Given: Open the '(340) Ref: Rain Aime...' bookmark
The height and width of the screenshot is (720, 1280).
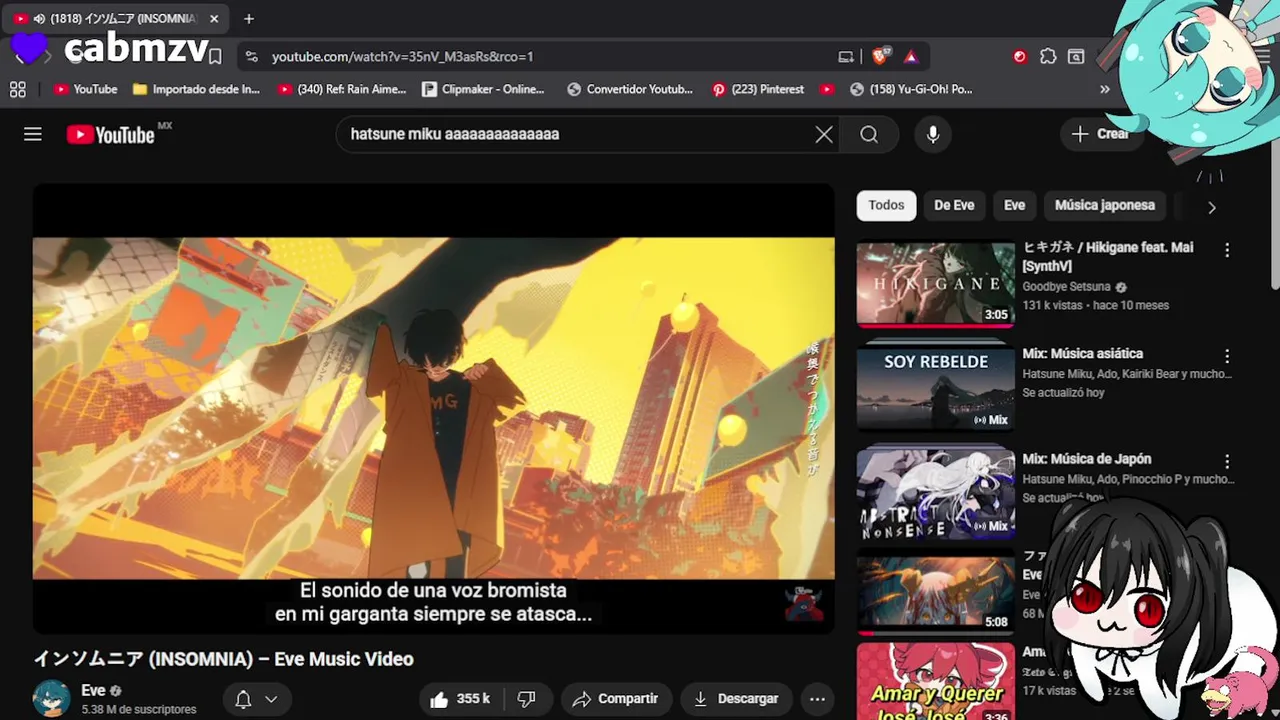Looking at the screenshot, I should [x=342, y=89].
